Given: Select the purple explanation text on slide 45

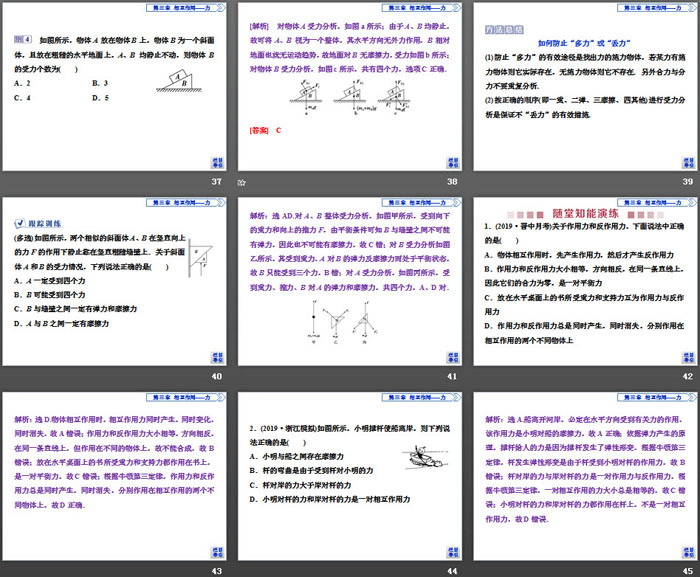Looking at the screenshot, I should pos(585,469).
